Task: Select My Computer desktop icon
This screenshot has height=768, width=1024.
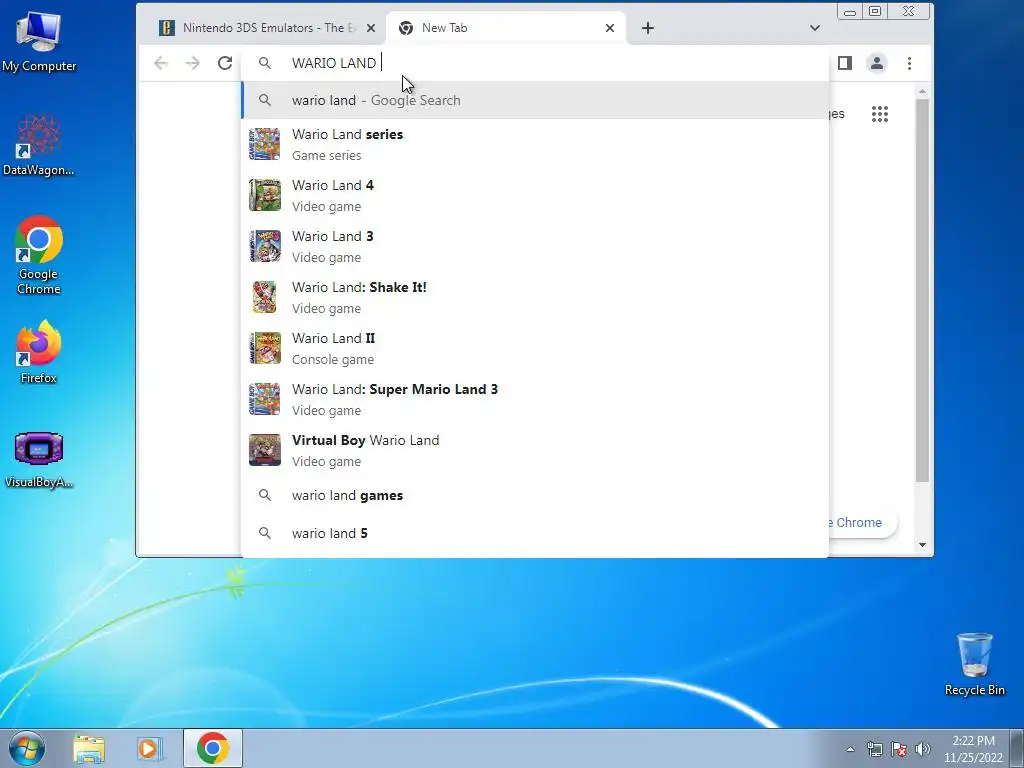Action: pyautogui.click(x=39, y=42)
